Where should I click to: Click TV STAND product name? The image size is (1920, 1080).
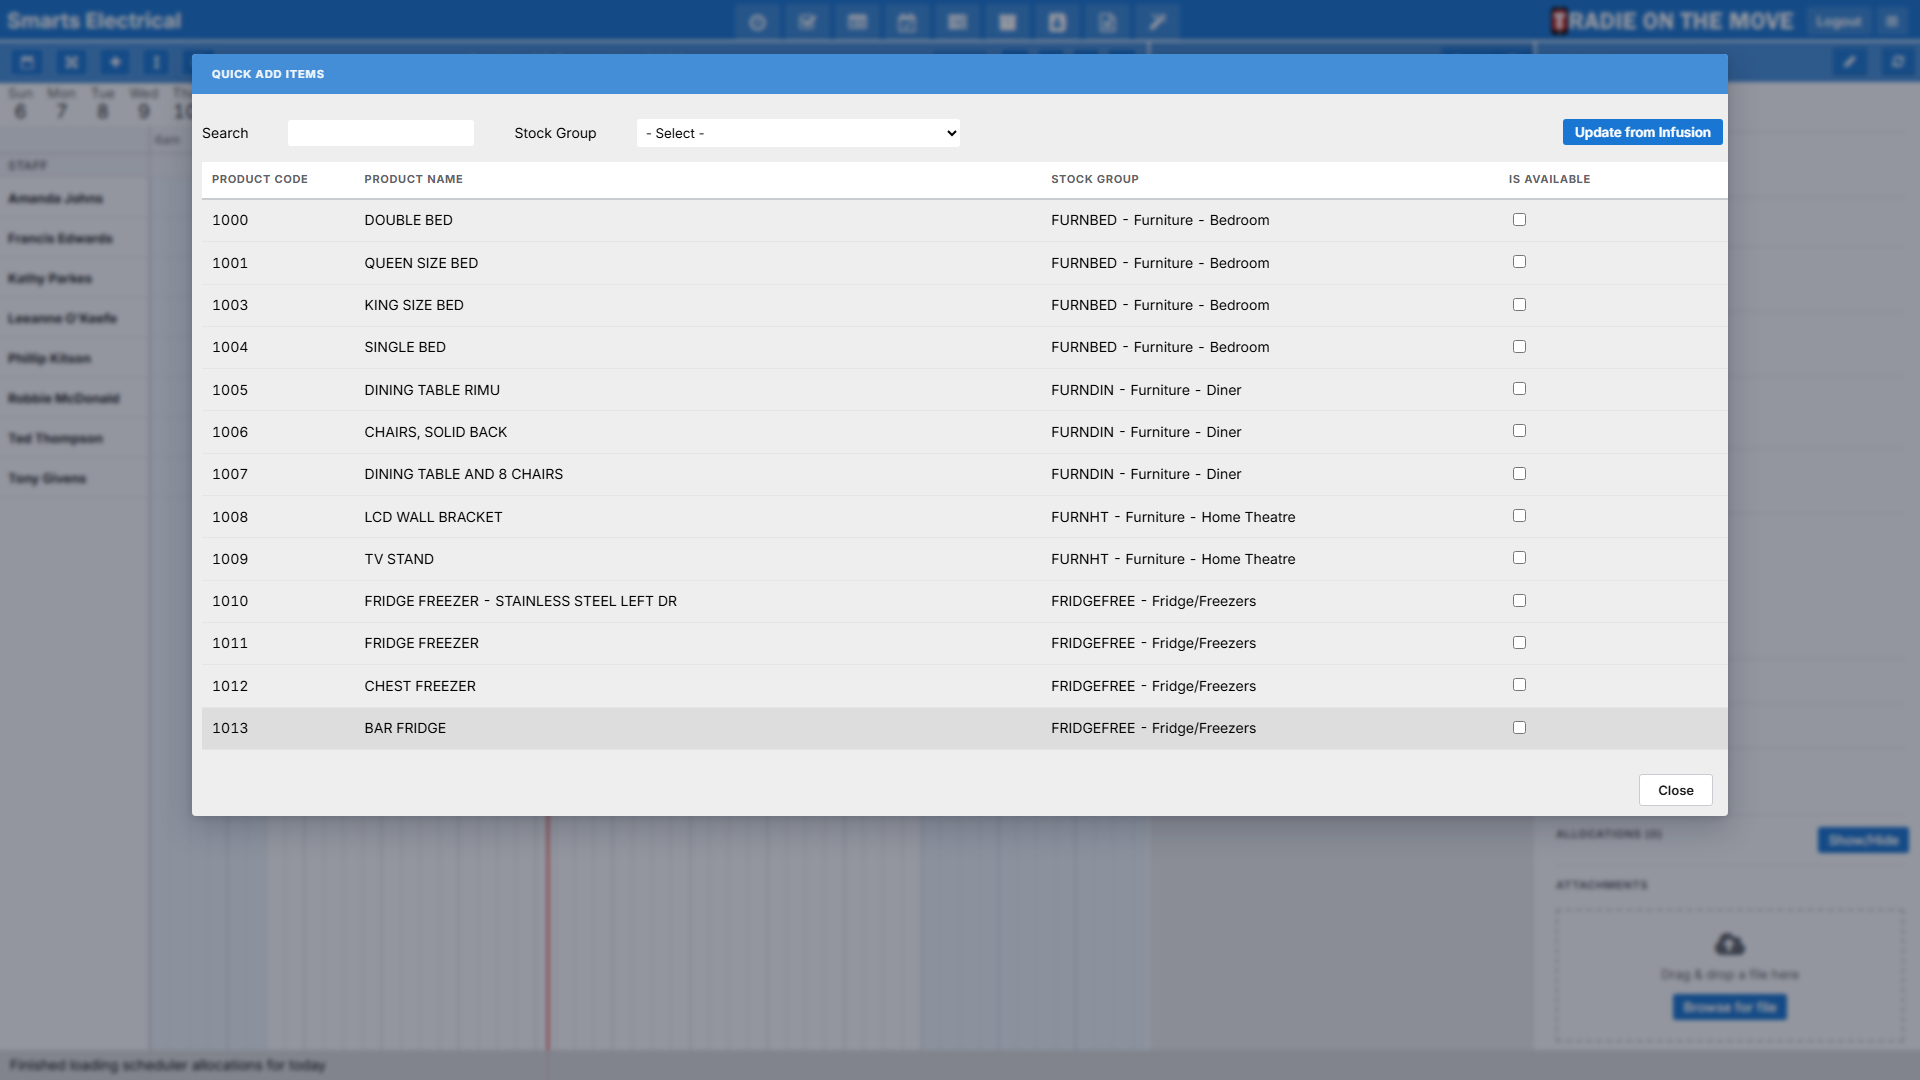[x=399, y=559]
